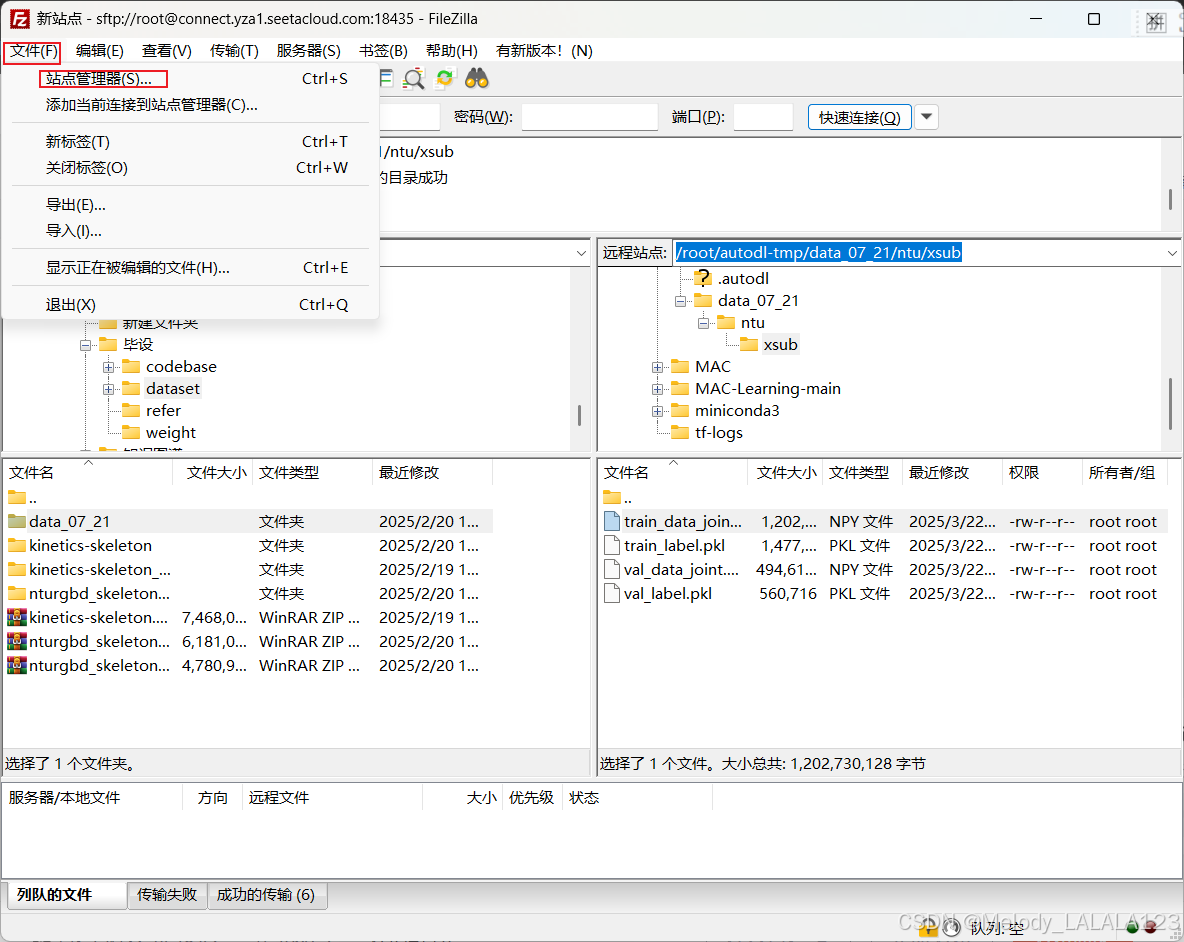Select remote file train_data_joint npy
Viewport: 1184px width, 942px height.
(884, 522)
